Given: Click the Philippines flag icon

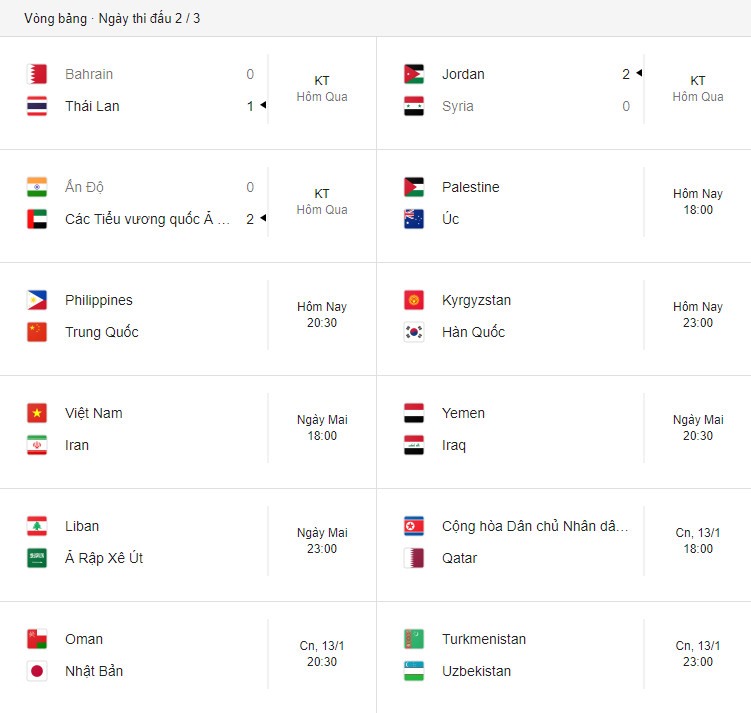Looking at the screenshot, I should click(x=37, y=300).
